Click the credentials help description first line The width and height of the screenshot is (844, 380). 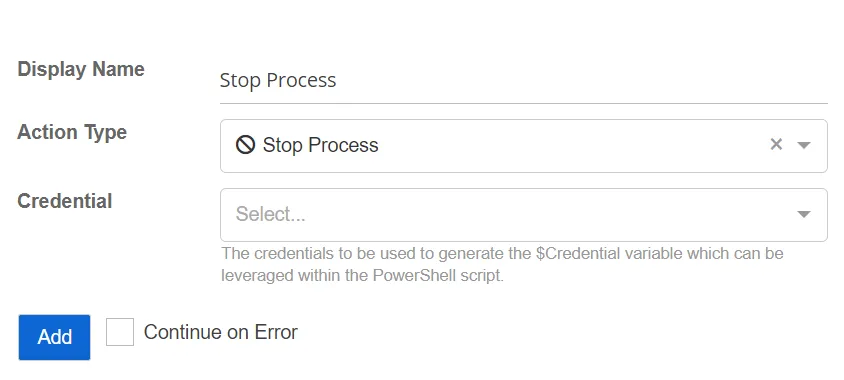pos(503,253)
